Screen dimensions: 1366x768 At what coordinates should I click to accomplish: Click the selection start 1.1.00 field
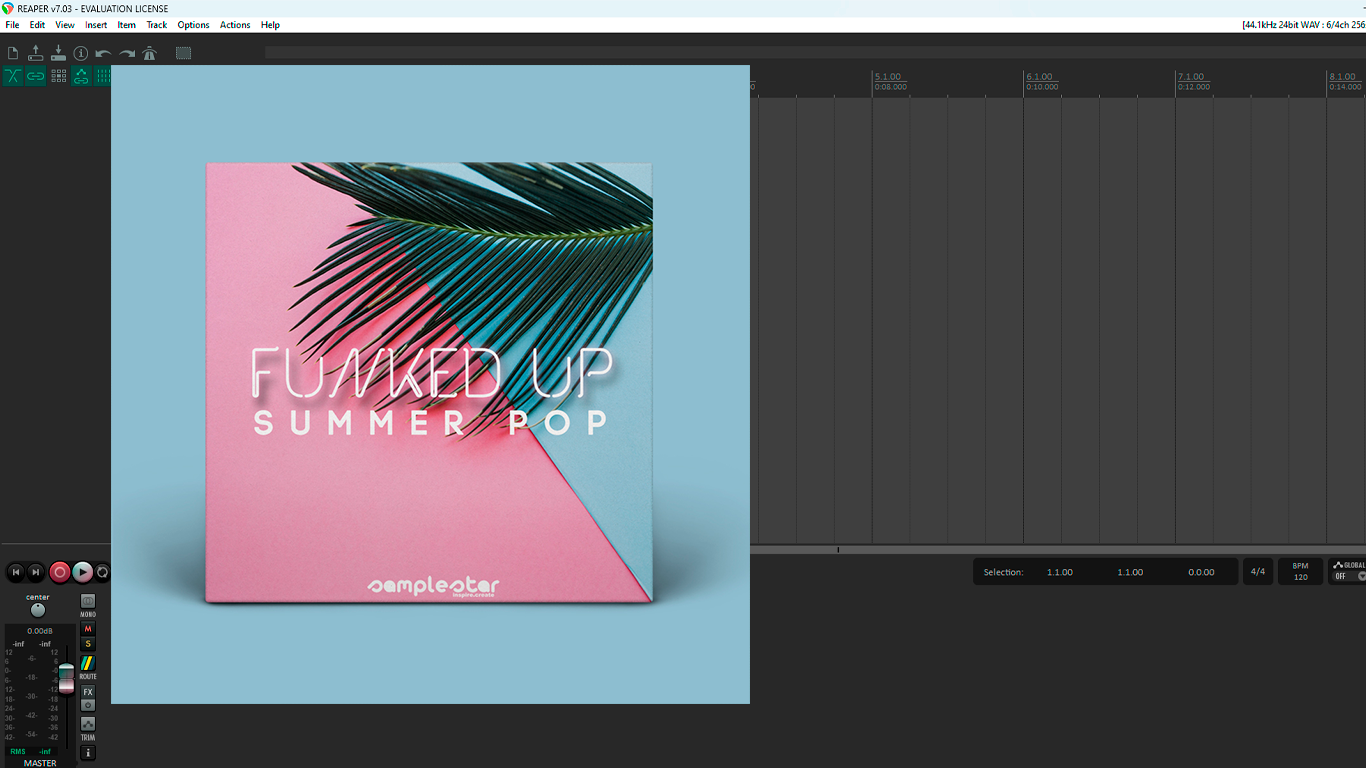coord(1060,572)
